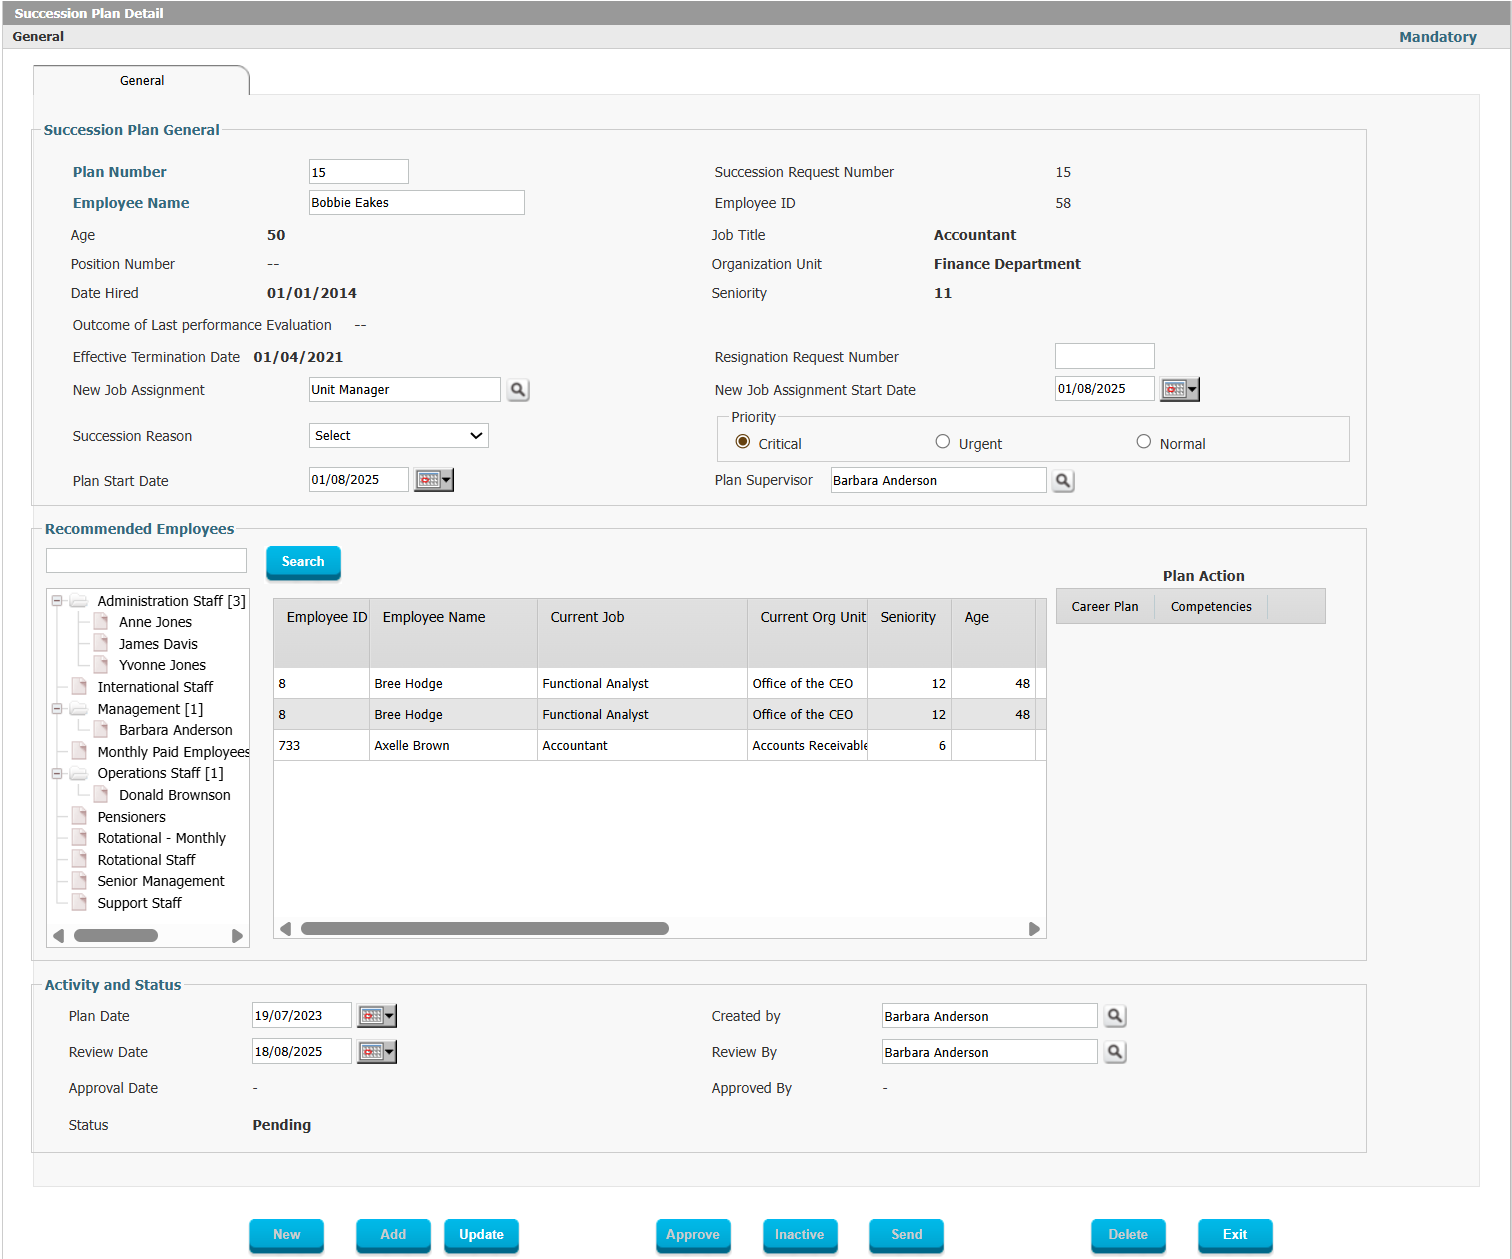The image size is (1512, 1259).
Task: Switch to the General tab
Action: (x=142, y=81)
